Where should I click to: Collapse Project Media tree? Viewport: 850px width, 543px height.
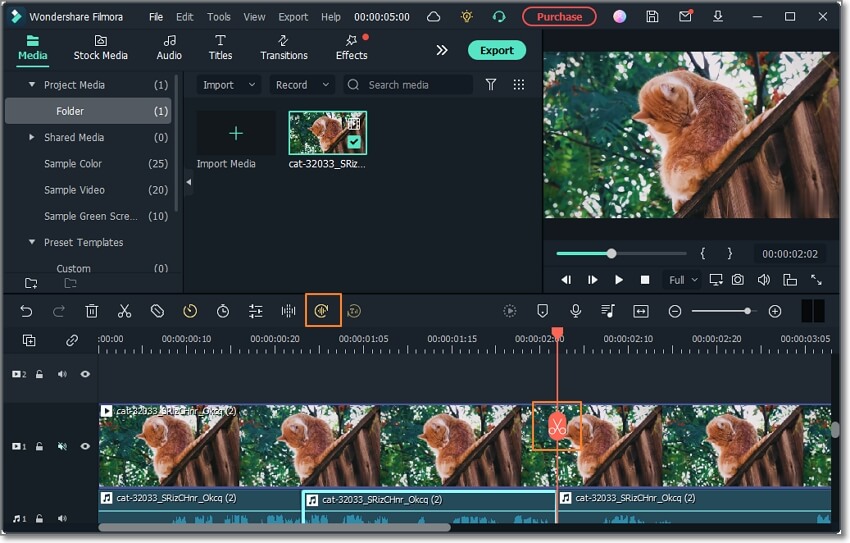click(32, 85)
